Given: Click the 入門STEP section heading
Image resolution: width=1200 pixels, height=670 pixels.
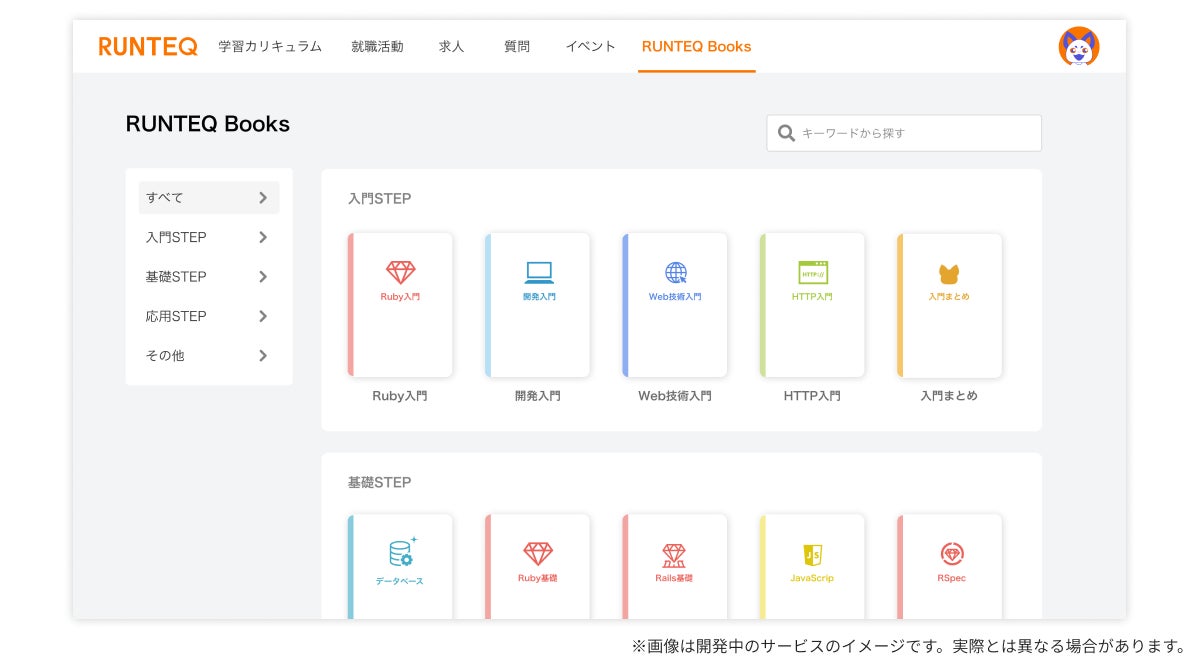Looking at the screenshot, I should [379, 199].
